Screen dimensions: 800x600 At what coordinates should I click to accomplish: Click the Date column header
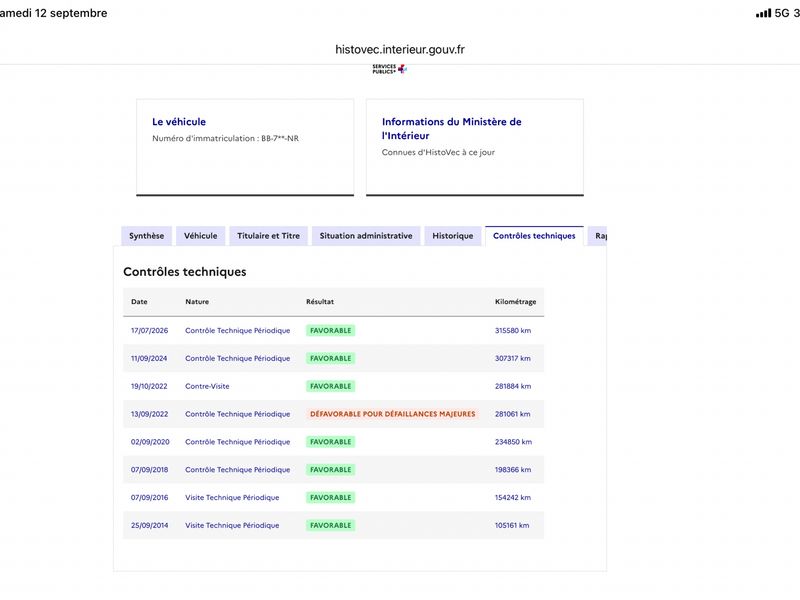pos(139,302)
